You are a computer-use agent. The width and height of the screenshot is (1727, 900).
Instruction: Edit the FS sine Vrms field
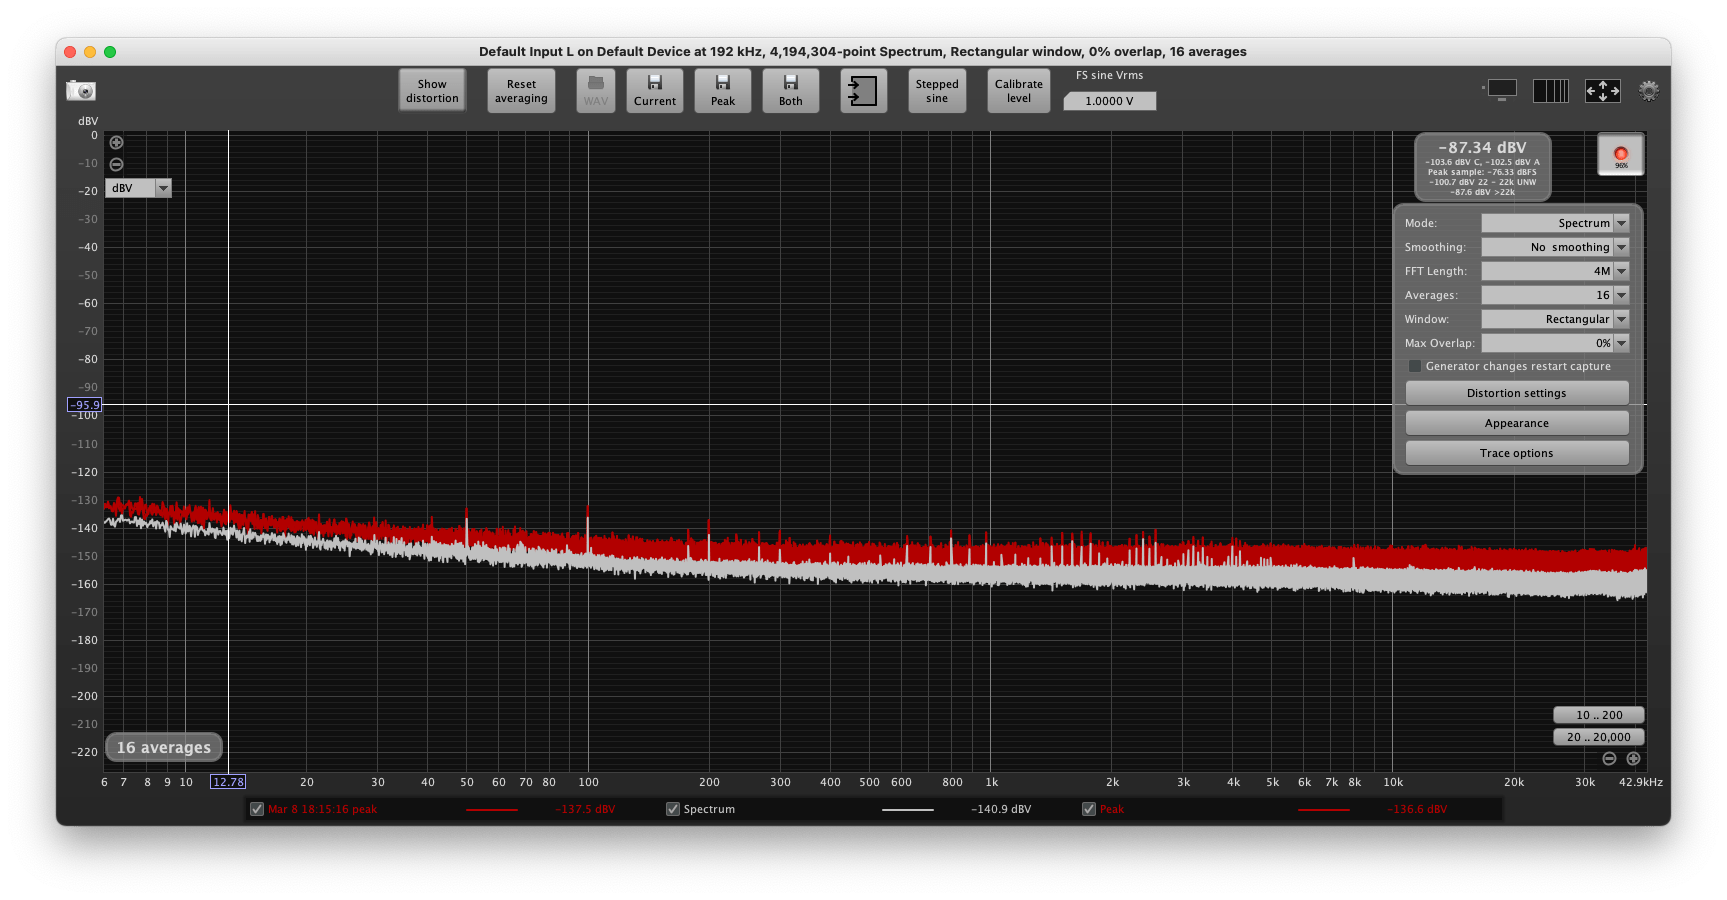1110,101
